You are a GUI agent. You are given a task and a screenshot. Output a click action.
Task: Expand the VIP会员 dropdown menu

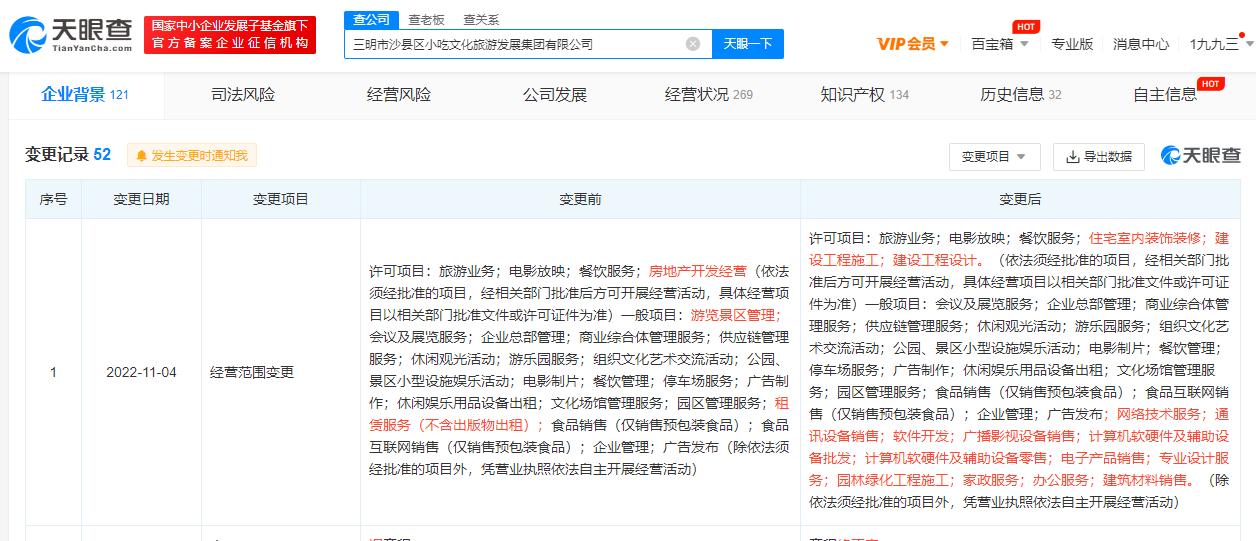(913, 44)
